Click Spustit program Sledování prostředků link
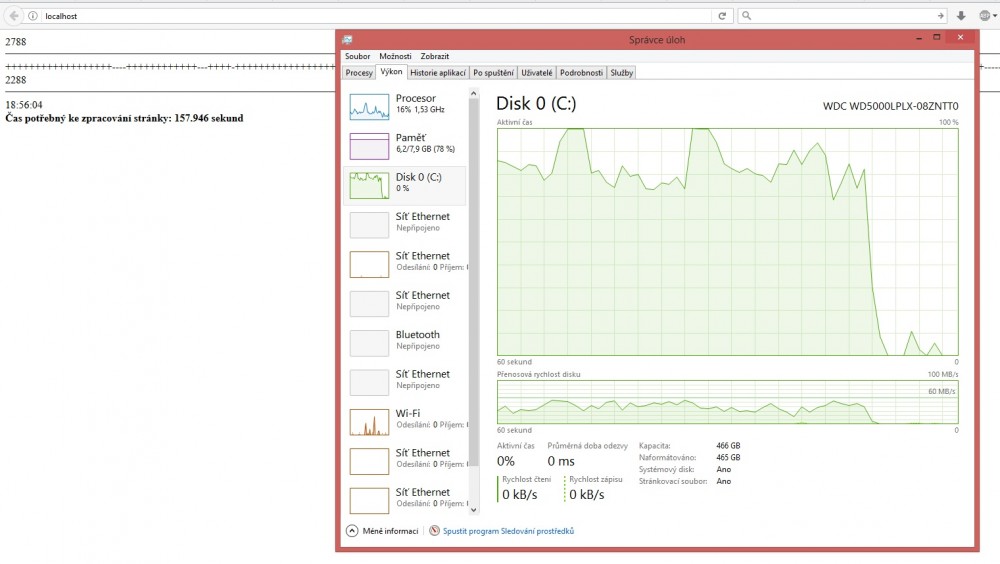This screenshot has width=1000, height=564. (508, 531)
